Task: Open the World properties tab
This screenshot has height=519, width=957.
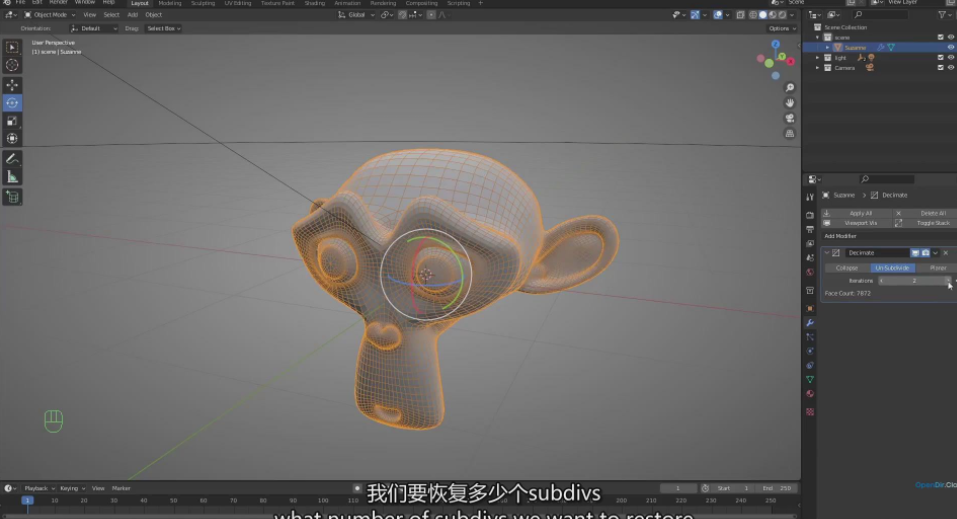Action: 810,272
